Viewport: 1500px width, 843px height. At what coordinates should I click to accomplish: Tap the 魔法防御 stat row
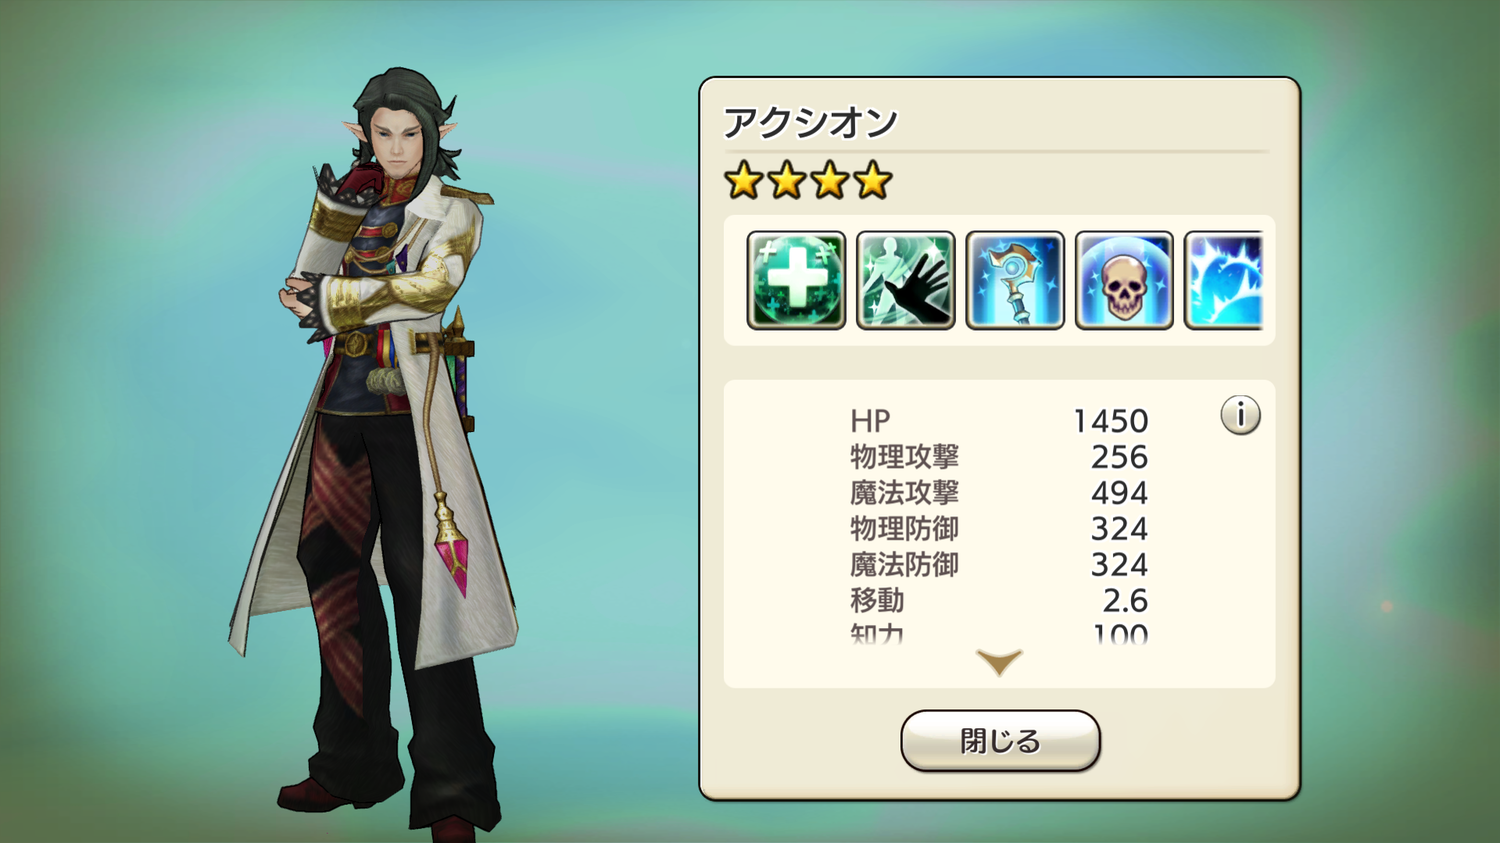[999, 565]
